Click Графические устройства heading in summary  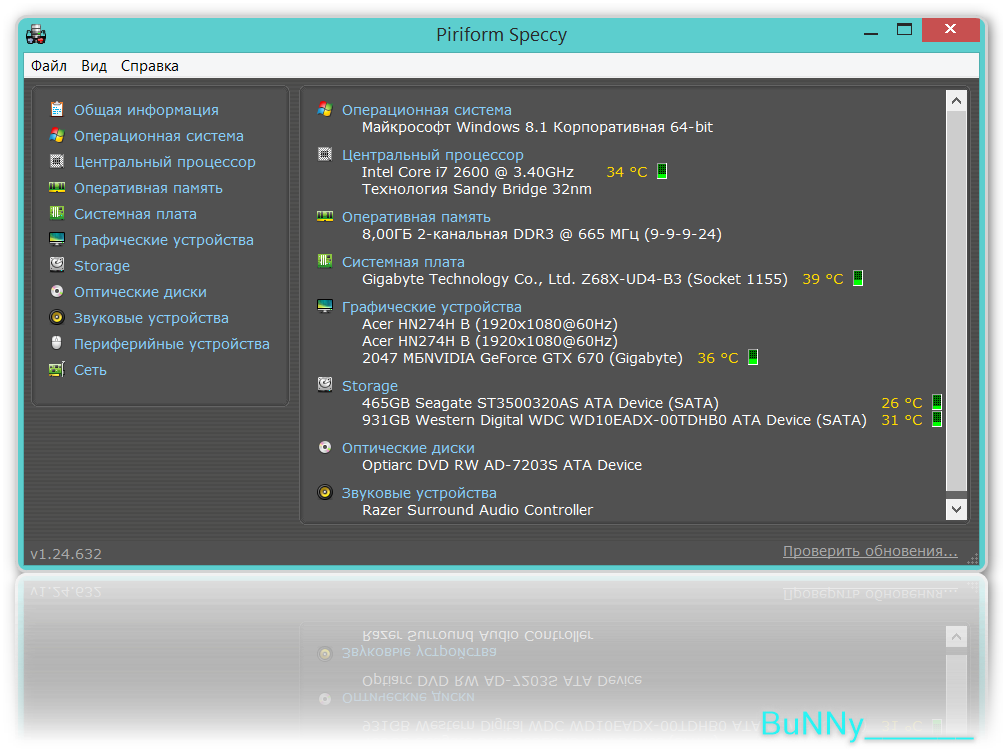[x=432, y=308]
